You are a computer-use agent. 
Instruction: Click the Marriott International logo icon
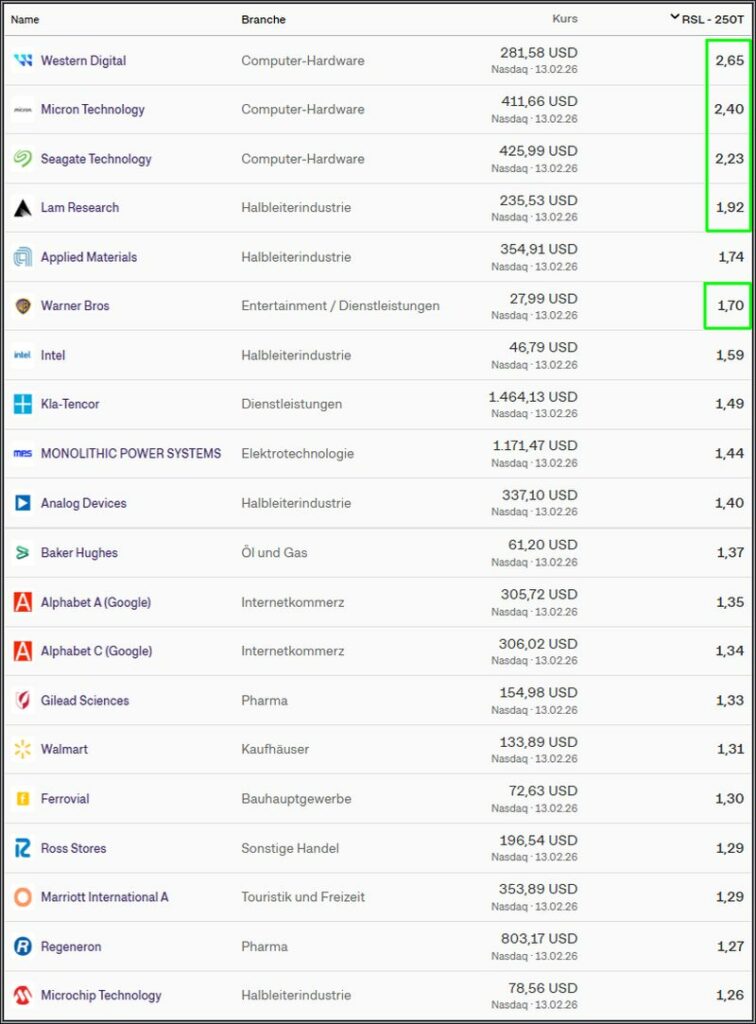coord(23,897)
